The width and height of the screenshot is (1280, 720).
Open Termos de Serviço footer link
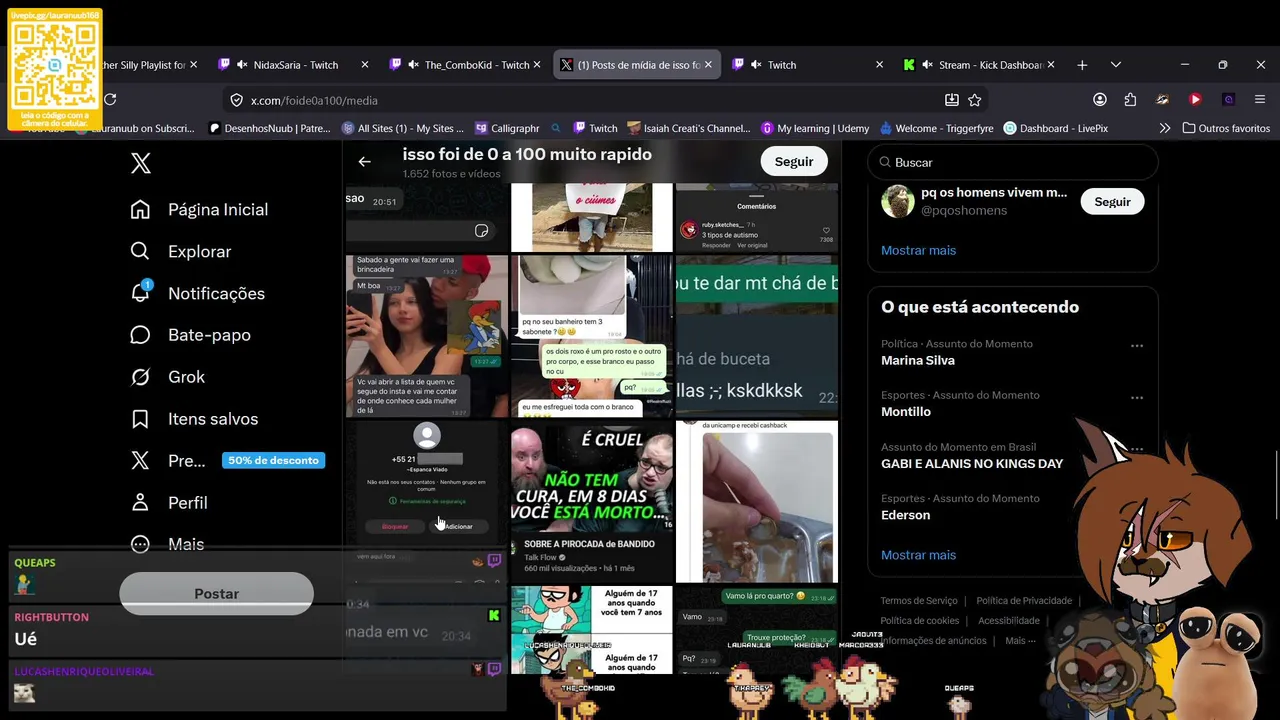coord(919,601)
